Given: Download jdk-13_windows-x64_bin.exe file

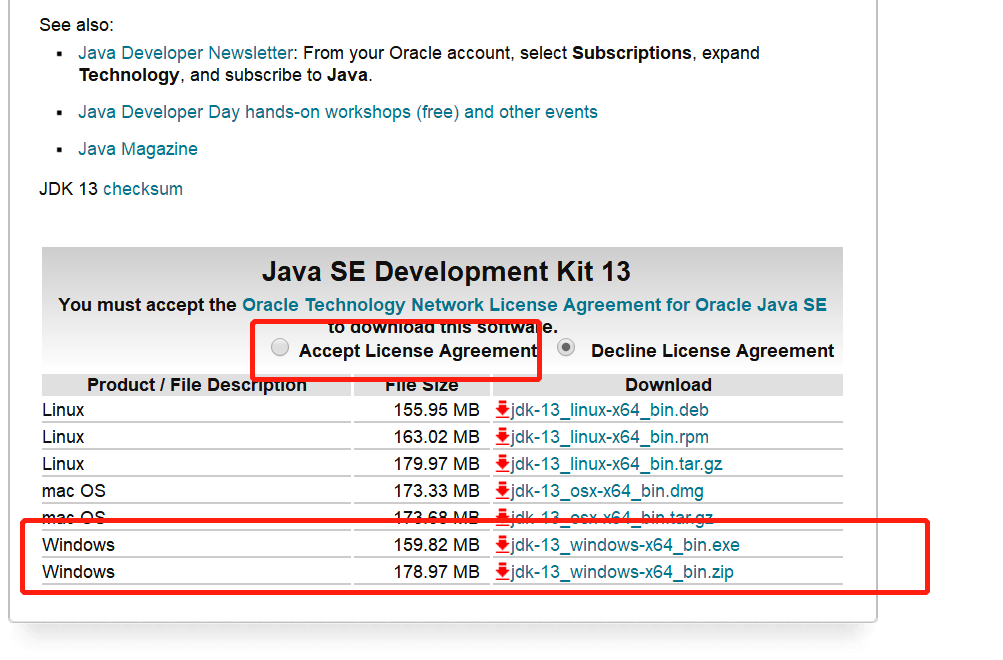Looking at the screenshot, I should point(625,545).
